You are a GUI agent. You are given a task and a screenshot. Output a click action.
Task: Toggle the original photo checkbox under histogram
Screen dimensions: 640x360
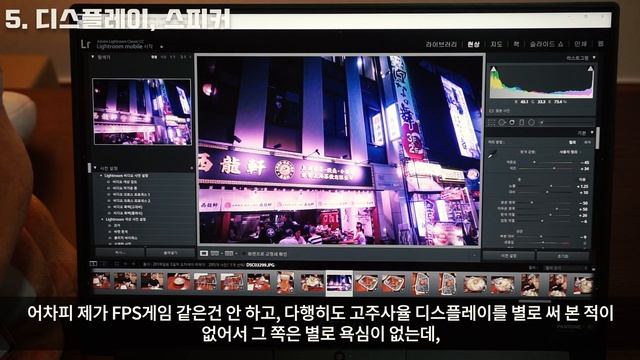[491, 111]
